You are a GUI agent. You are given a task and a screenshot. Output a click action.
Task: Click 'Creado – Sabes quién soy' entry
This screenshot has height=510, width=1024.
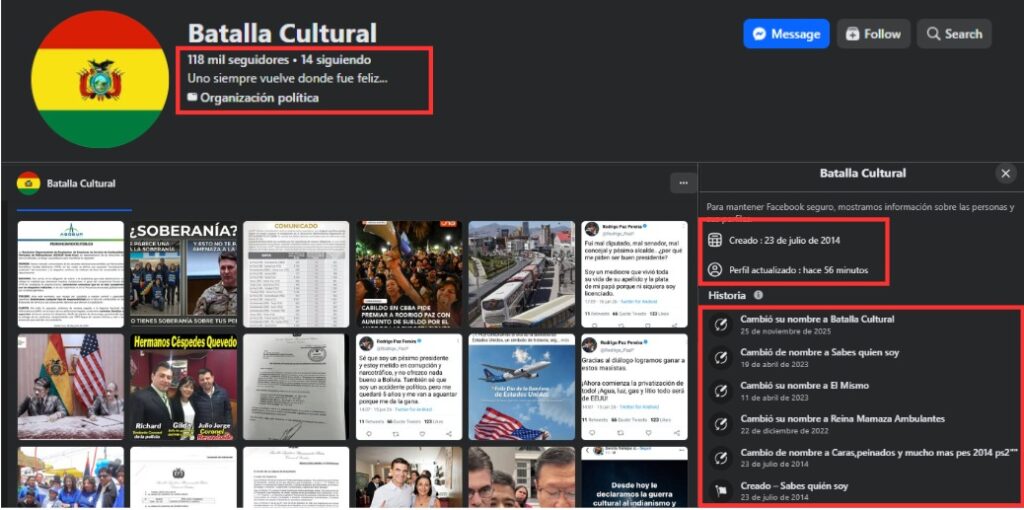pos(794,486)
